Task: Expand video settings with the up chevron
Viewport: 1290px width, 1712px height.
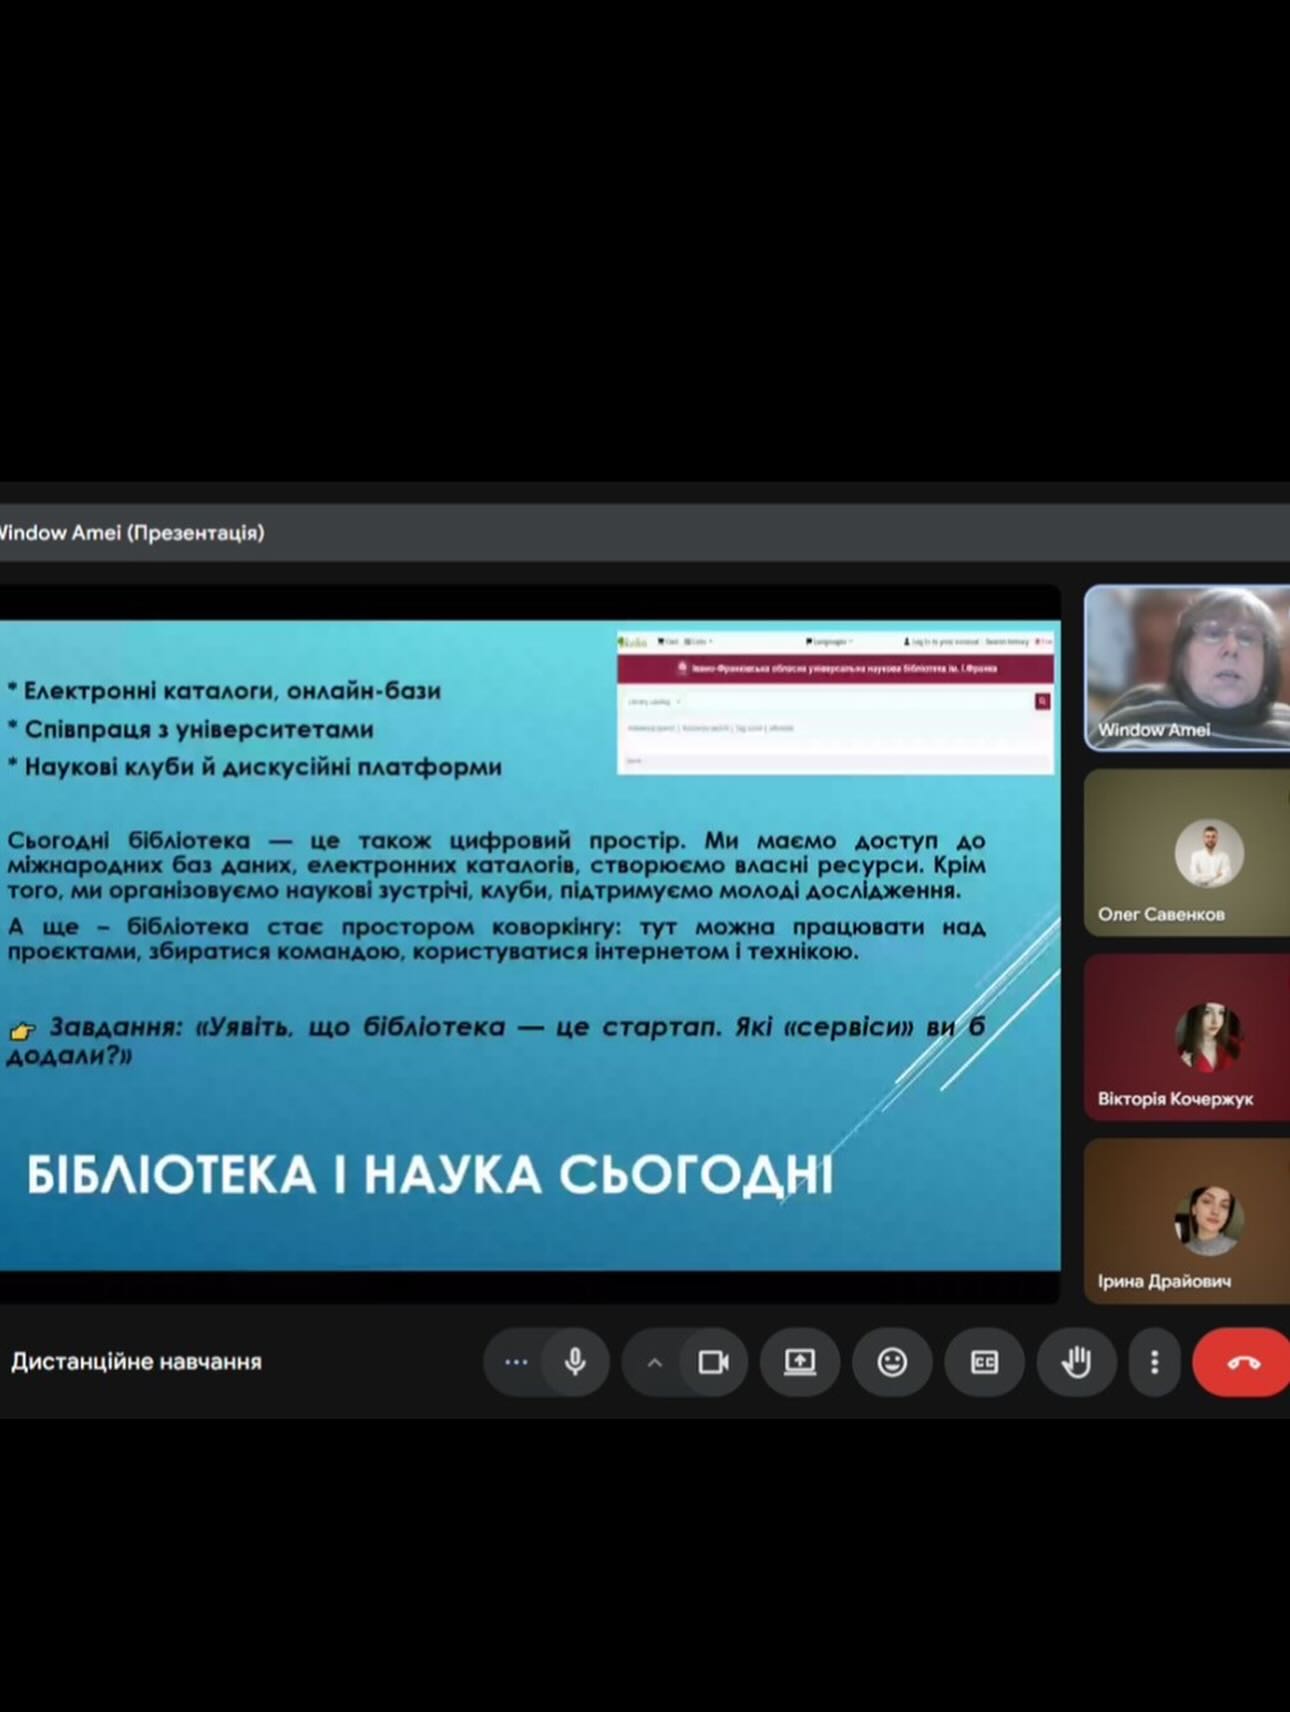Action: coord(655,1362)
